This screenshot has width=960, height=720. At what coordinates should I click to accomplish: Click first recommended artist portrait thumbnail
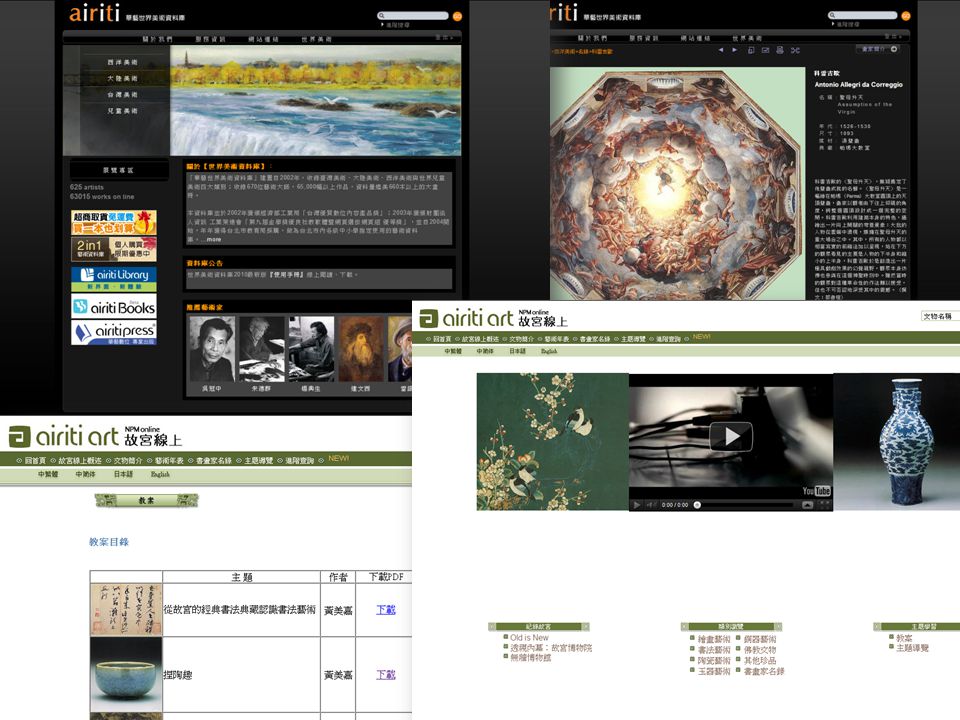pyautogui.click(x=211, y=349)
